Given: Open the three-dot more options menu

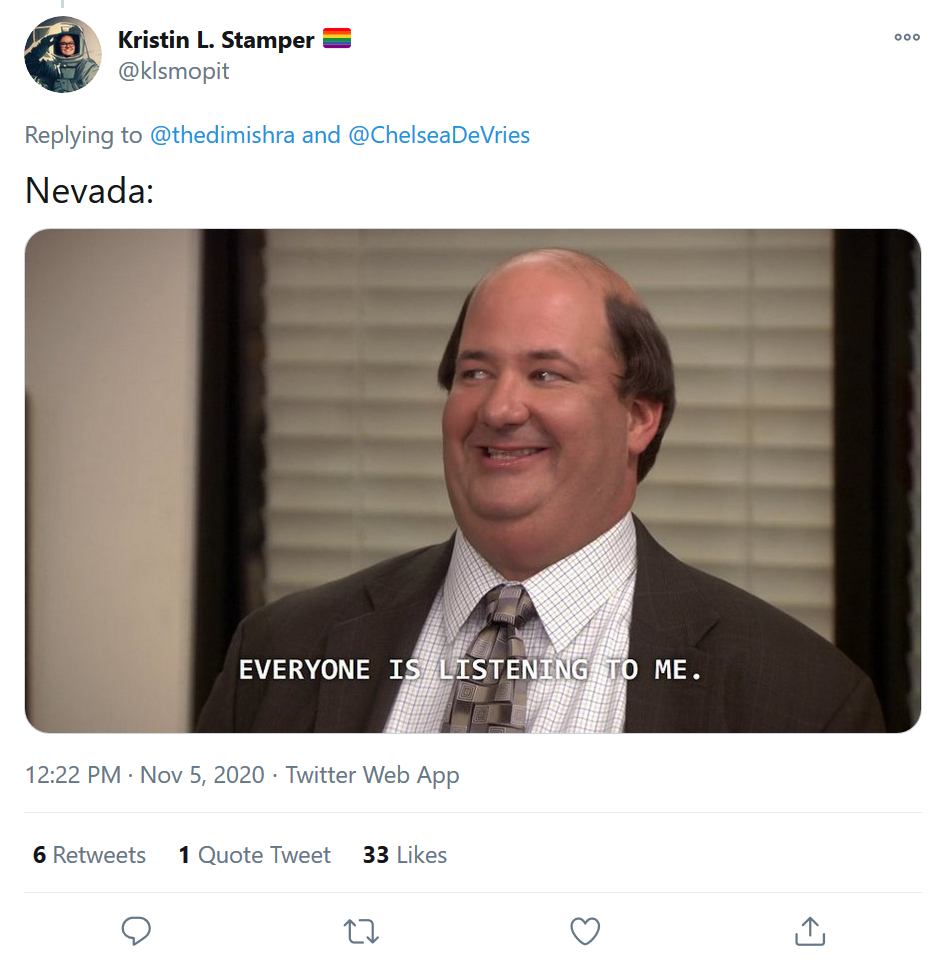Looking at the screenshot, I should pyautogui.click(x=907, y=38).
